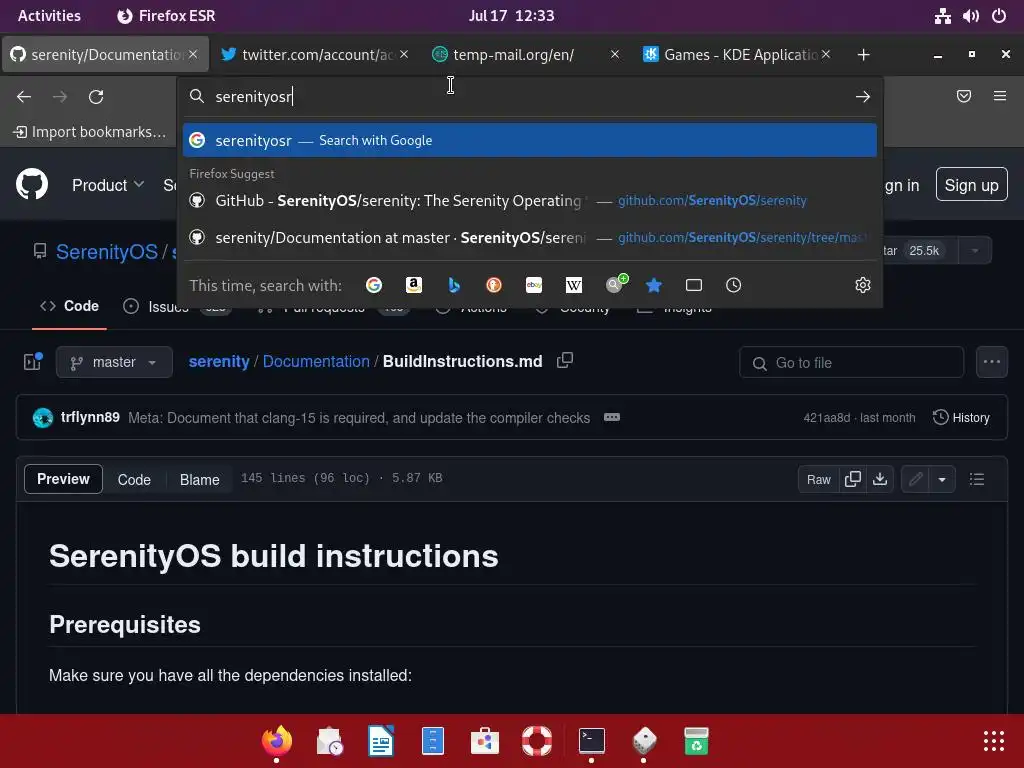This screenshot has height=768, width=1024.
Task: Click the Google search engine shortcut icon
Action: point(374,285)
